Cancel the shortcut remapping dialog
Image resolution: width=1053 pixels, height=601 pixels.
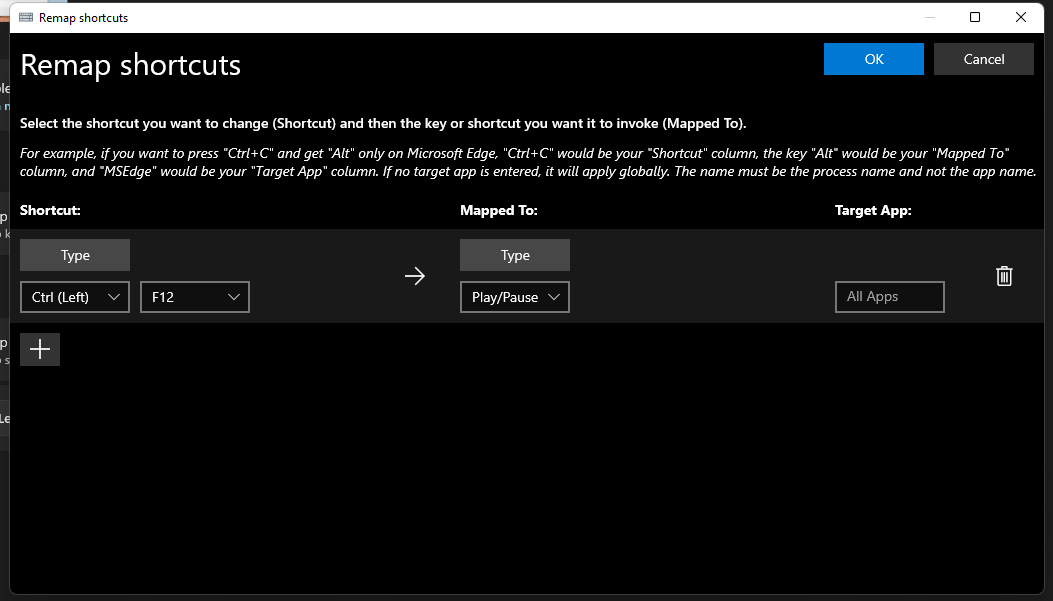983,59
